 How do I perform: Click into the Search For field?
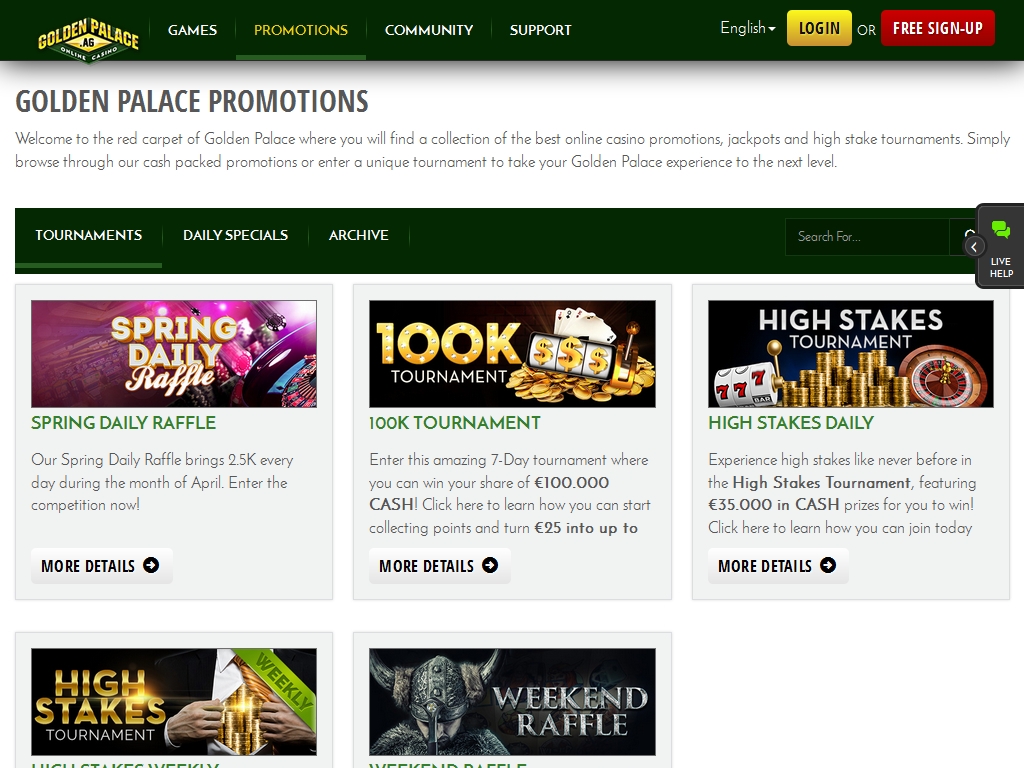pyautogui.click(x=866, y=237)
